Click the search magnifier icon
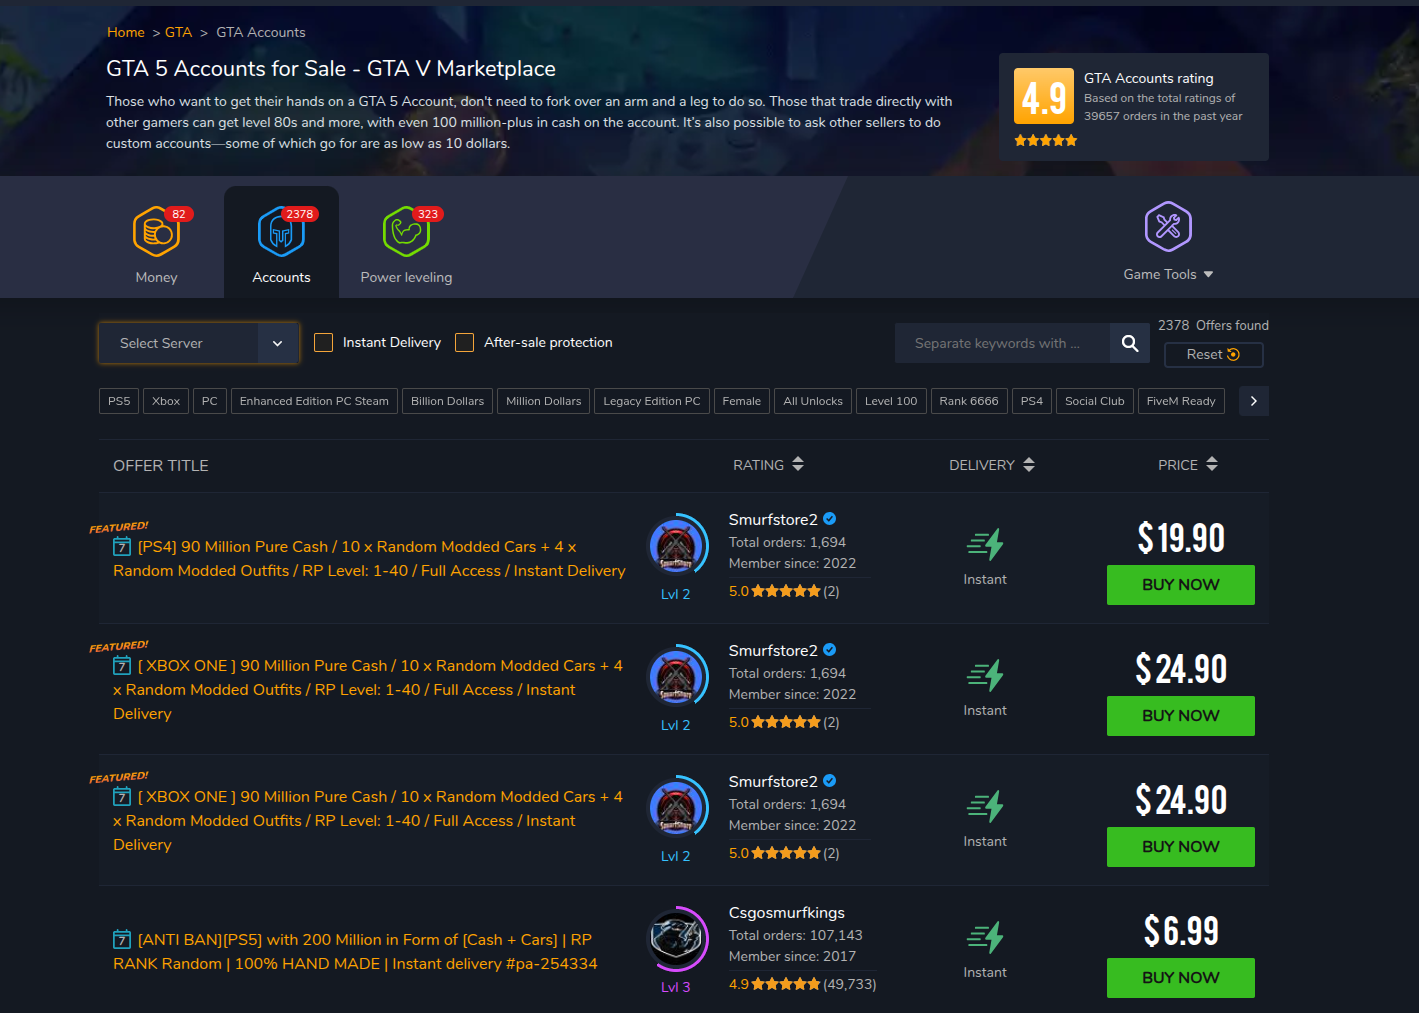The height and width of the screenshot is (1013, 1419). tap(1130, 343)
